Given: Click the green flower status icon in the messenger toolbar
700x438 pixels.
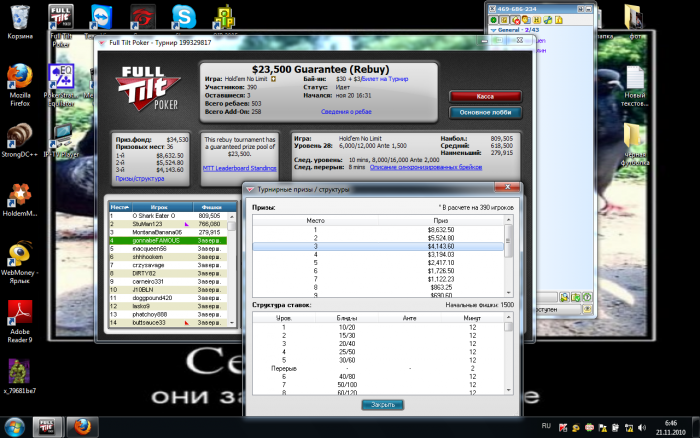Looking at the screenshot, I should (x=494, y=20).
